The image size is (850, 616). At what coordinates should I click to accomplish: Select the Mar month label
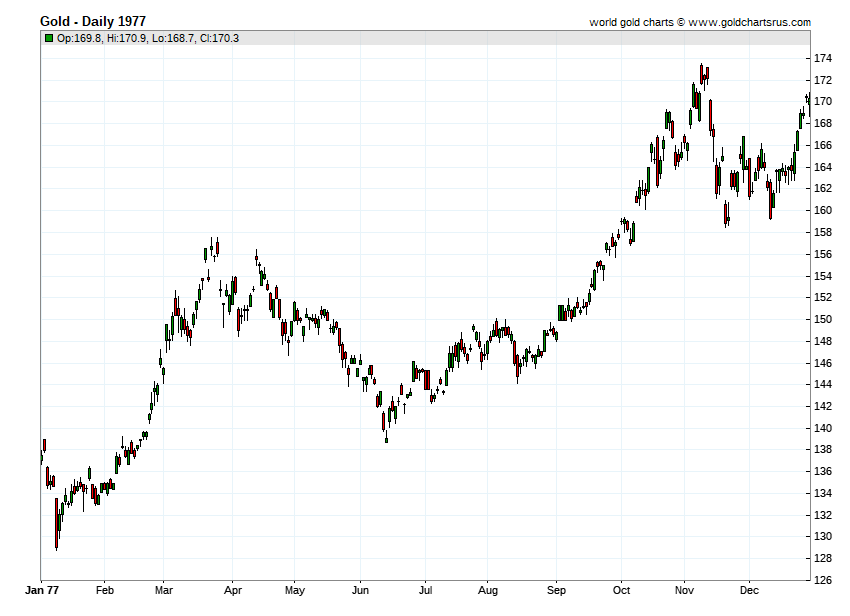(164, 590)
